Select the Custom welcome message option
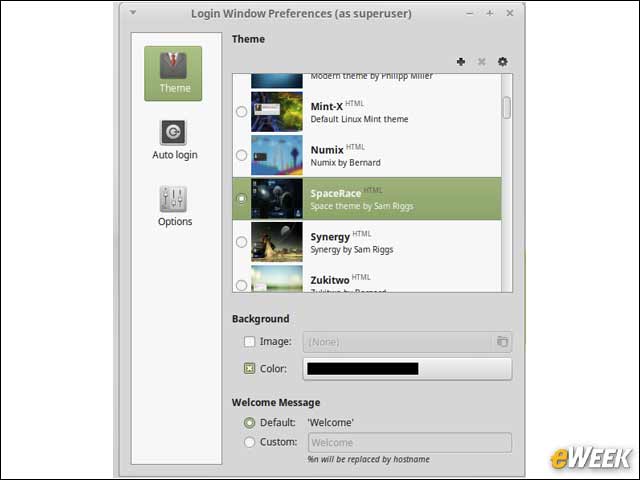640x480 pixels. (x=249, y=442)
